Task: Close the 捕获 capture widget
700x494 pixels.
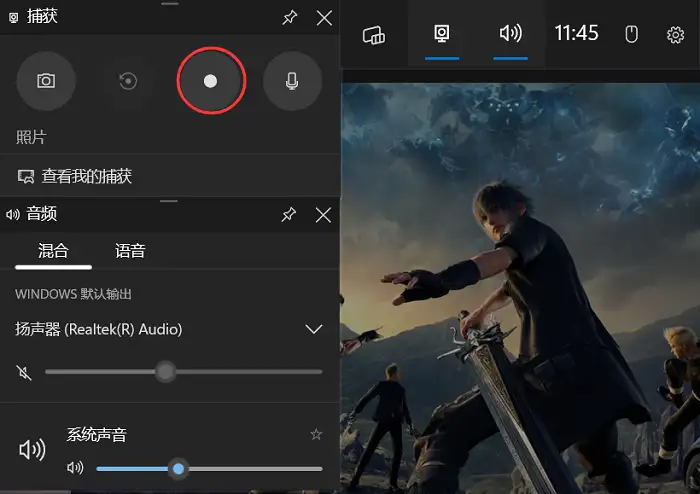Action: tap(324, 18)
